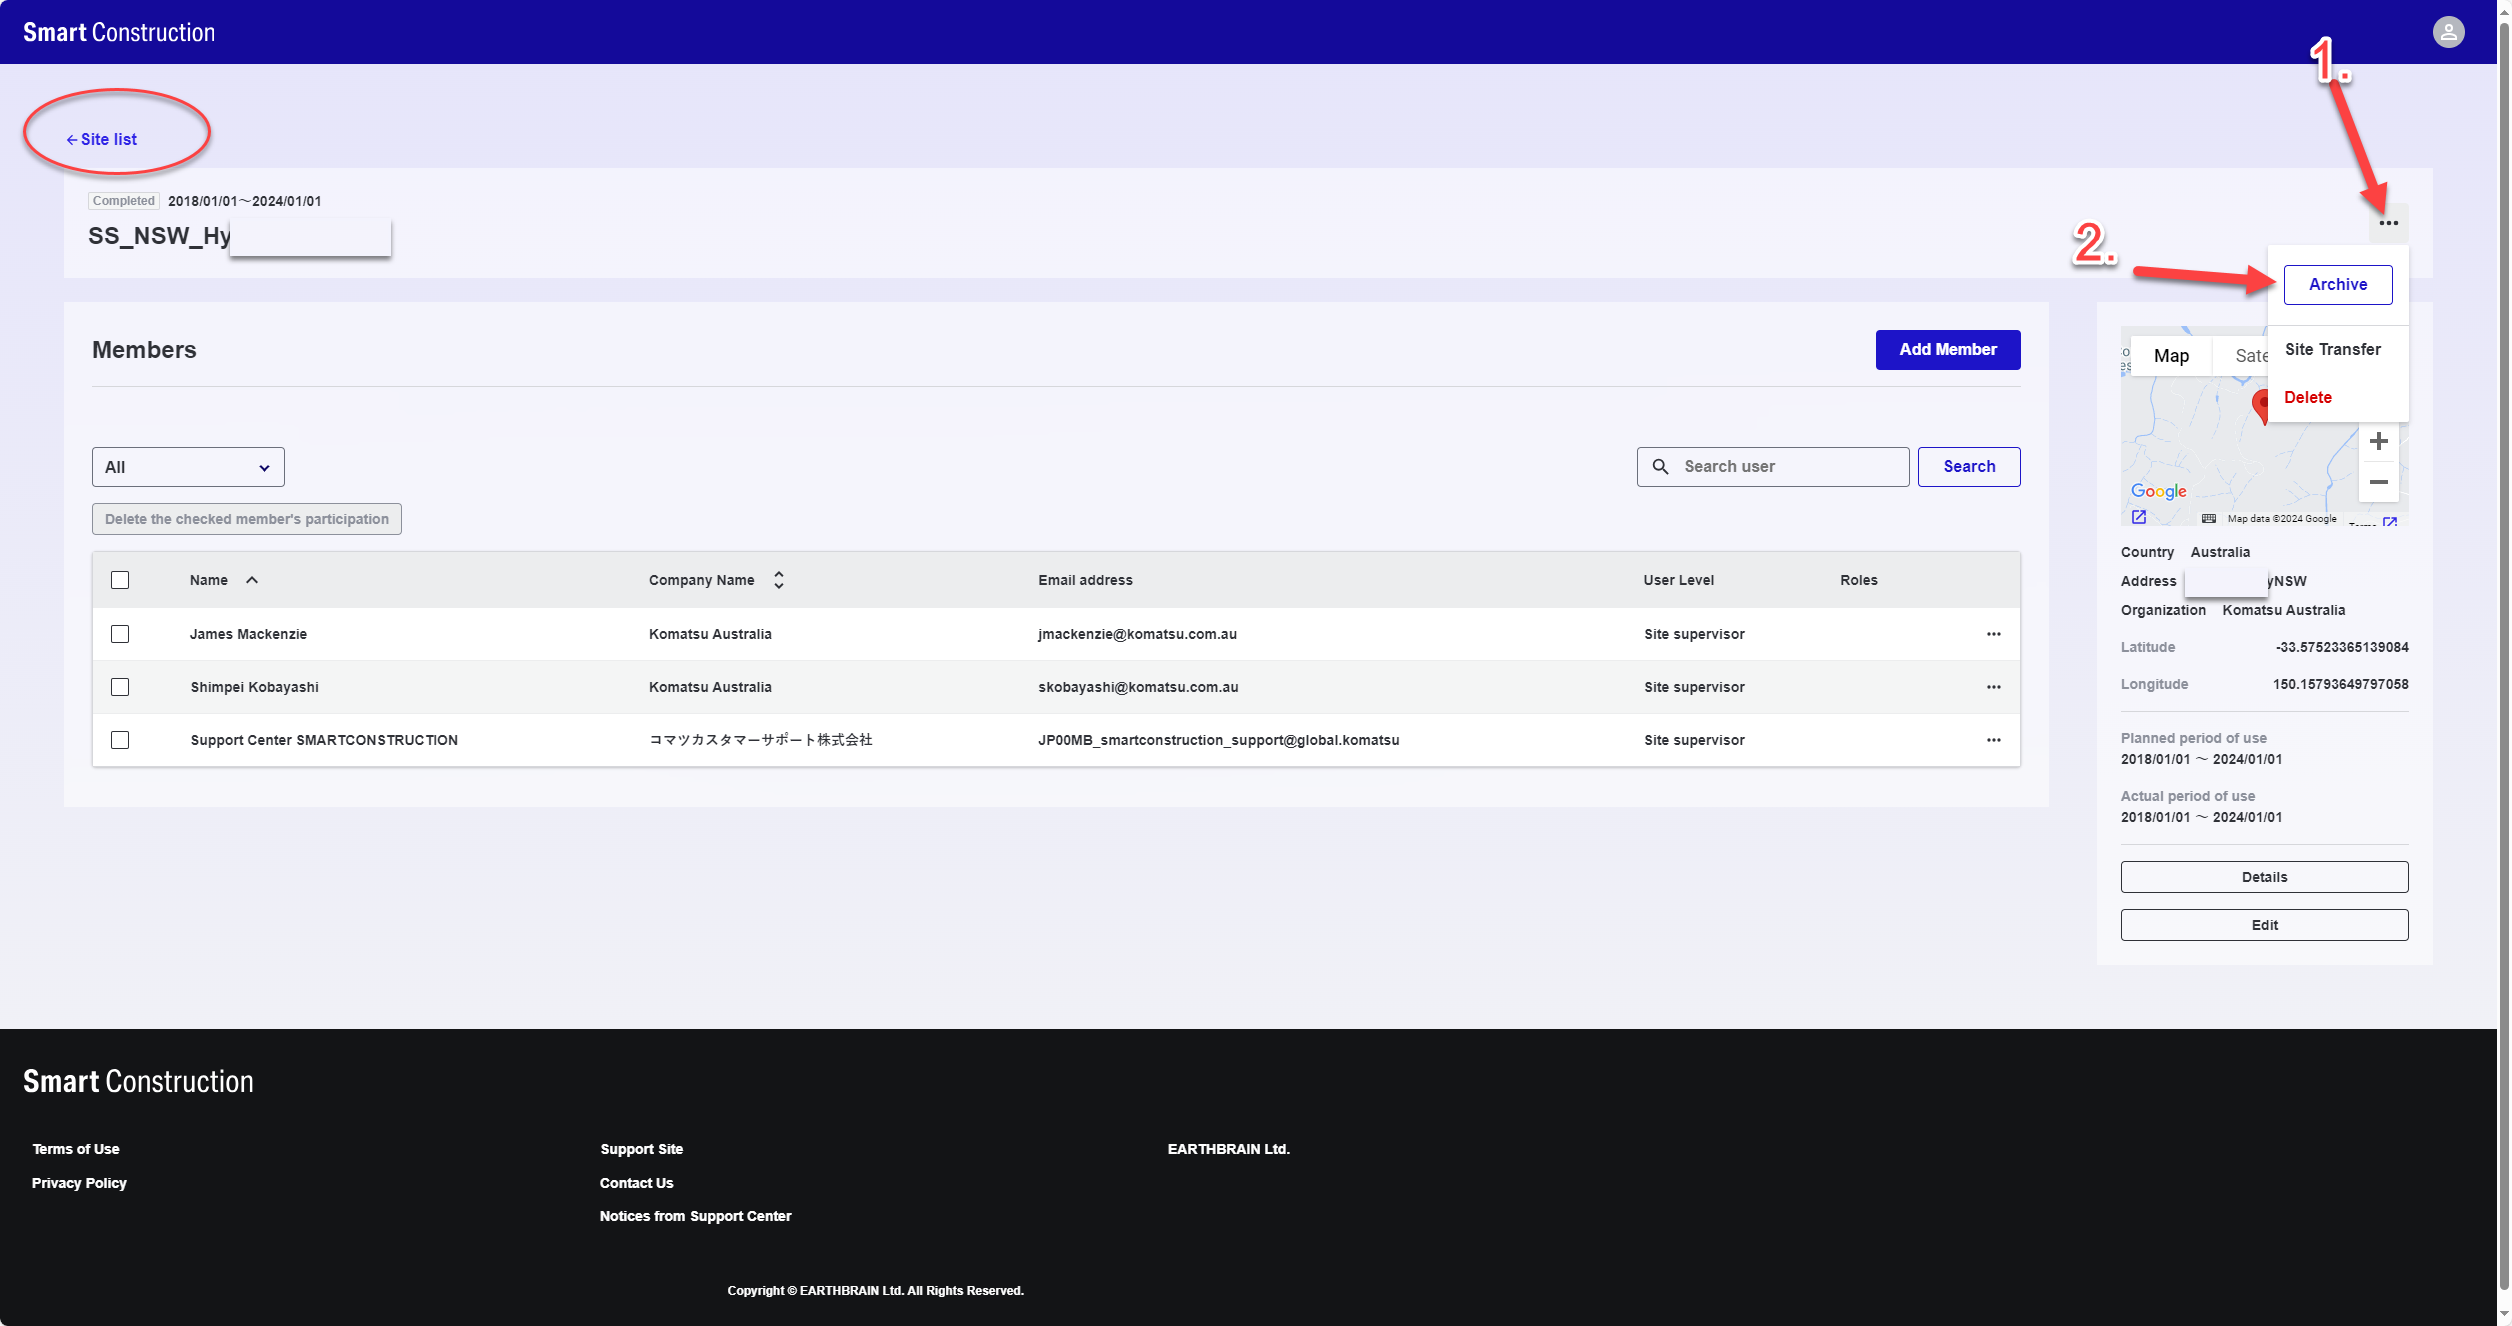This screenshot has height=1326, width=2512.
Task: Choose Archive from the site menu
Action: [x=2338, y=285]
